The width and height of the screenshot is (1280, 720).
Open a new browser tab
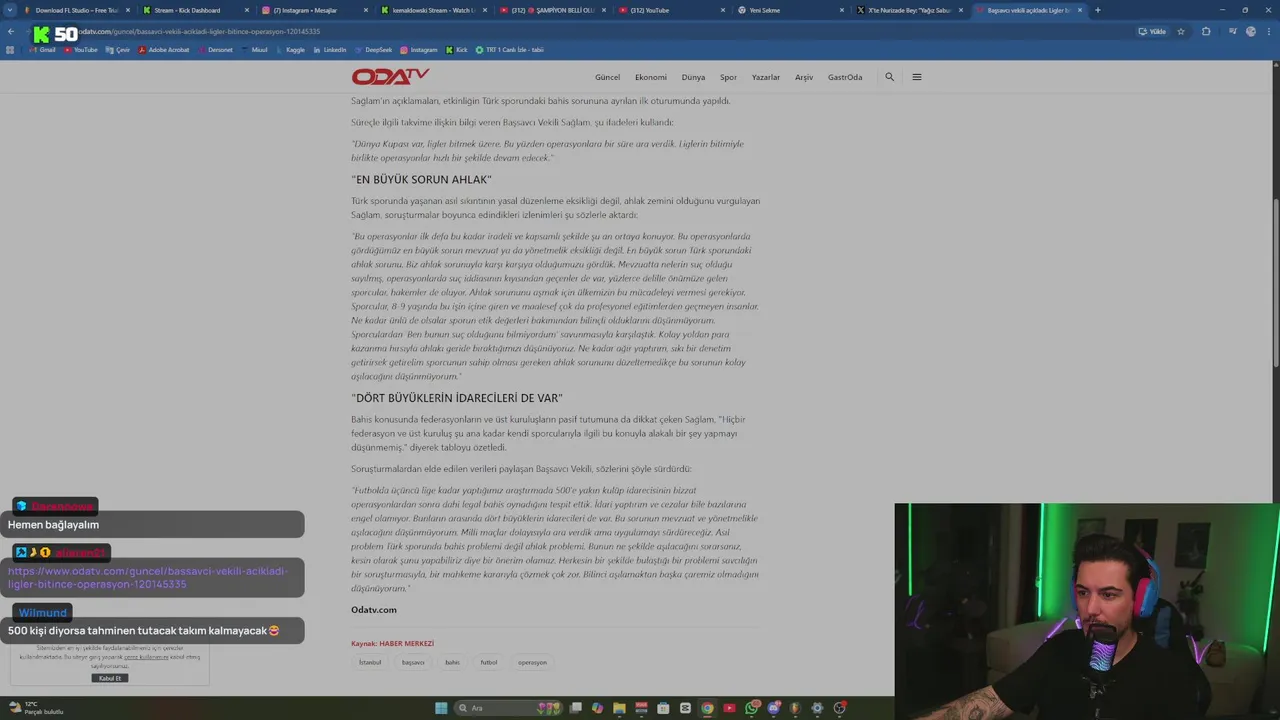[x=1097, y=10]
